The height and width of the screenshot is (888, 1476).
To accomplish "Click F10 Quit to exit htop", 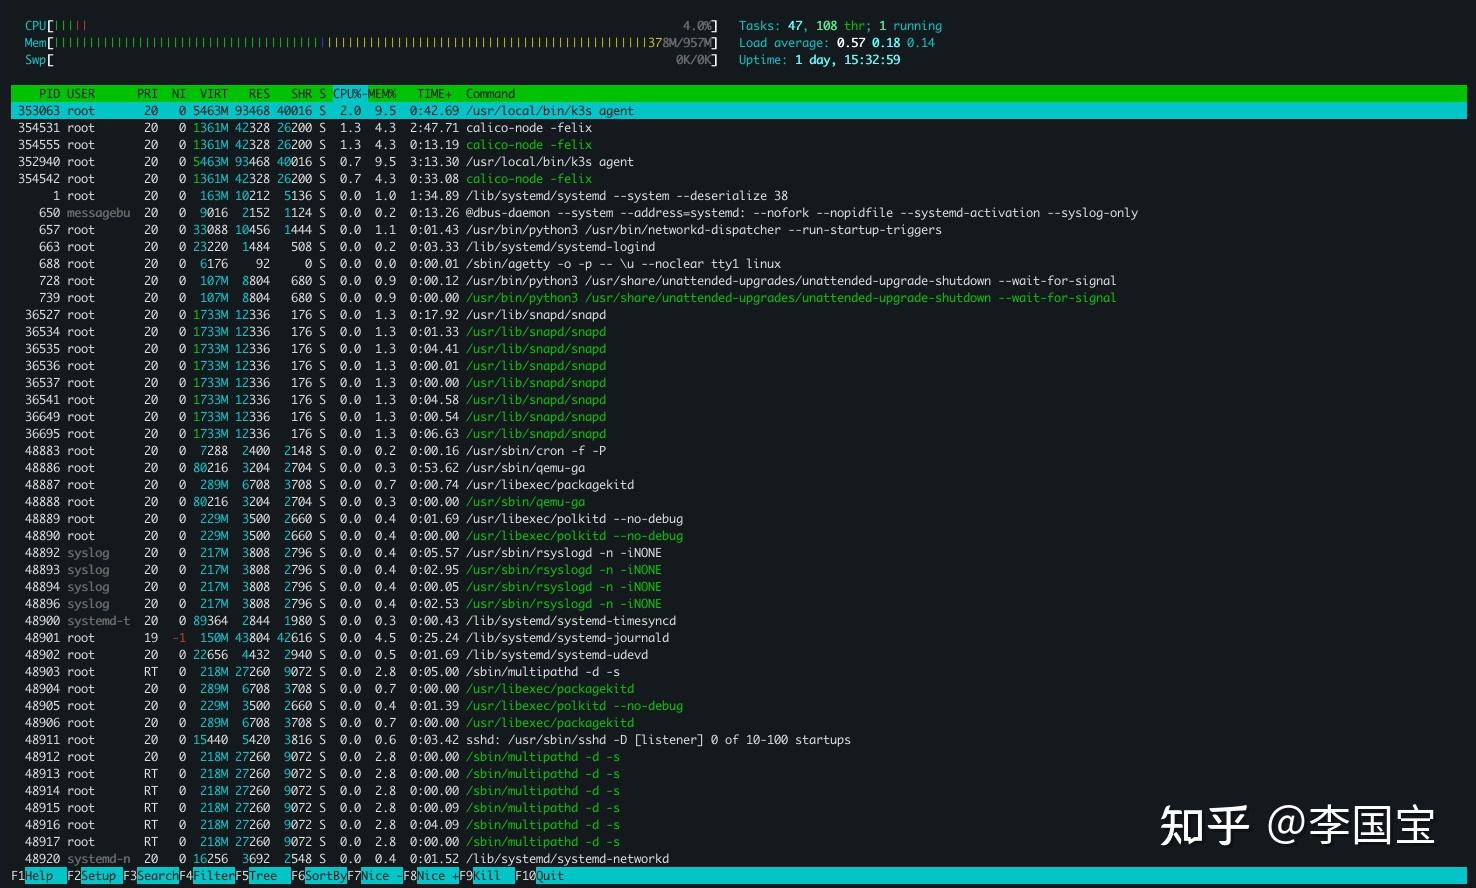I will (x=549, y=876).
